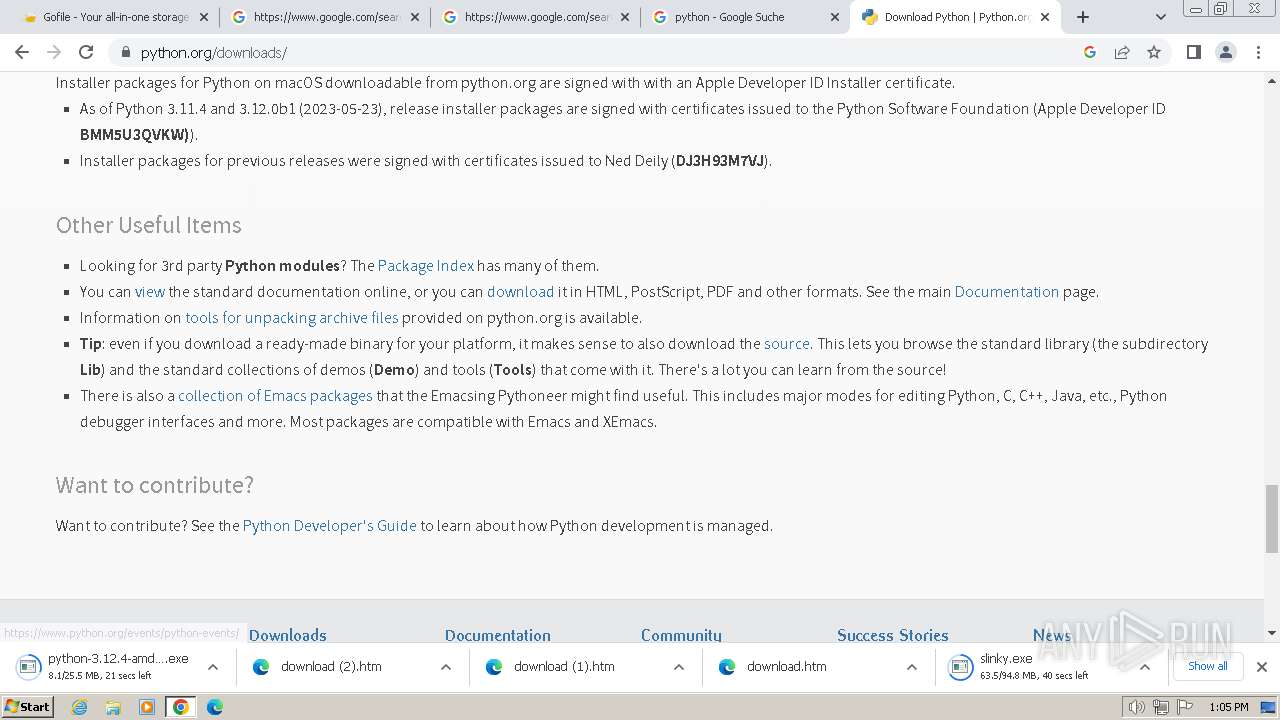The image size is (1280, 720).
Task: Select the Download Python tab
Action: coord(956,17)
